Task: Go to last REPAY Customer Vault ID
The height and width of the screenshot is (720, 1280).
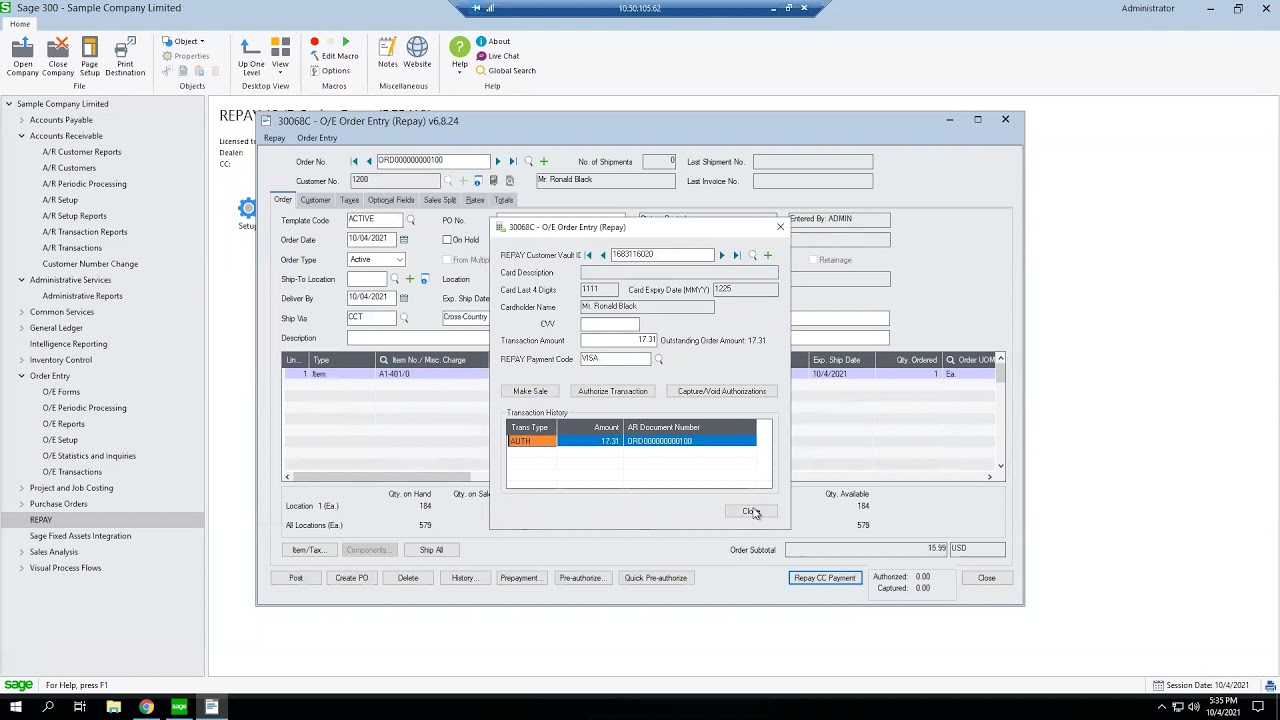Action: pos(737,255)
